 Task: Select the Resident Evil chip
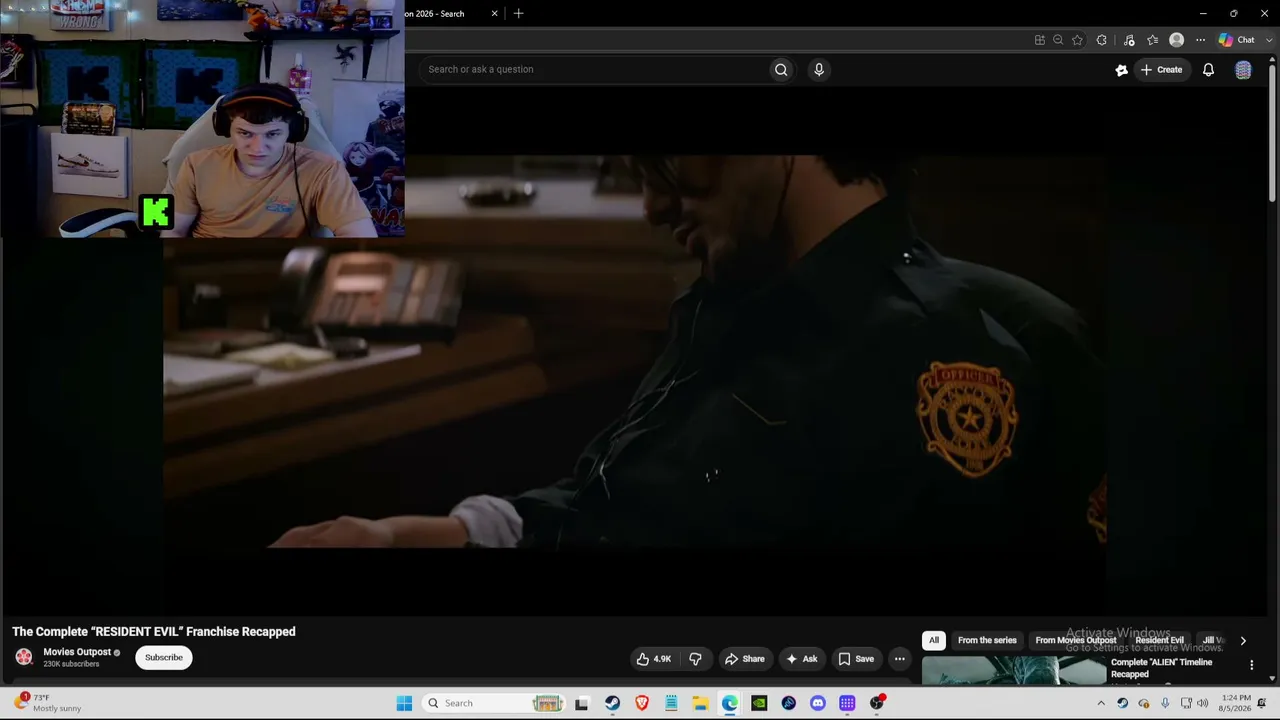(x=1159, y=640)
